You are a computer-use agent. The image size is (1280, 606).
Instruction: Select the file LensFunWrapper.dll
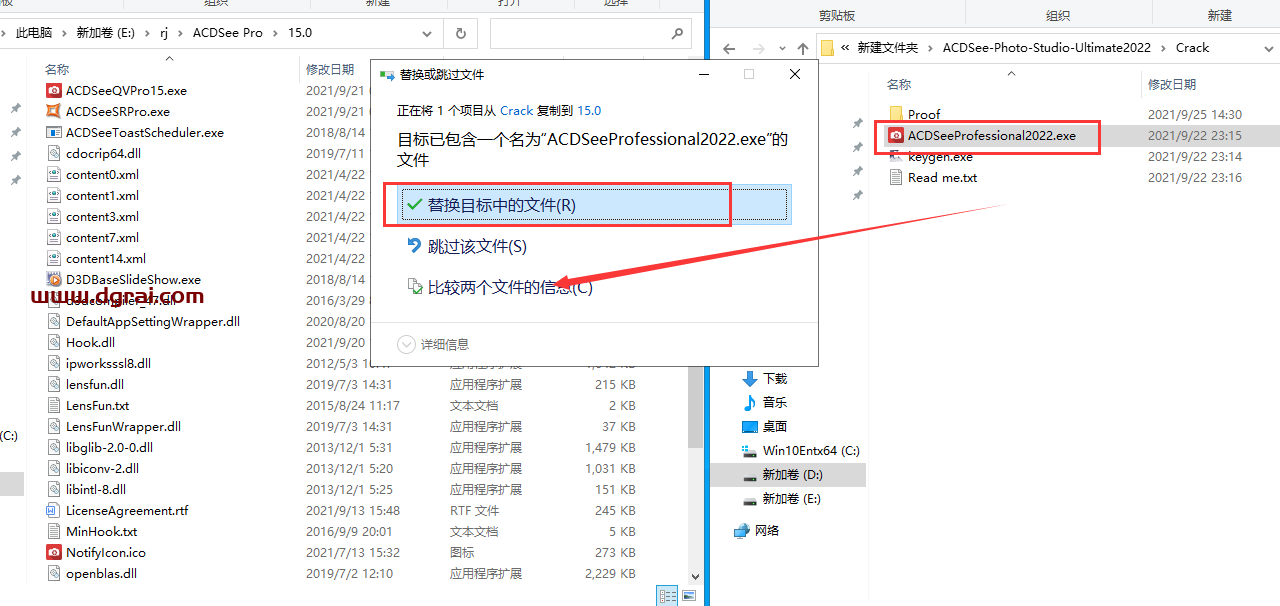point(123,426)
